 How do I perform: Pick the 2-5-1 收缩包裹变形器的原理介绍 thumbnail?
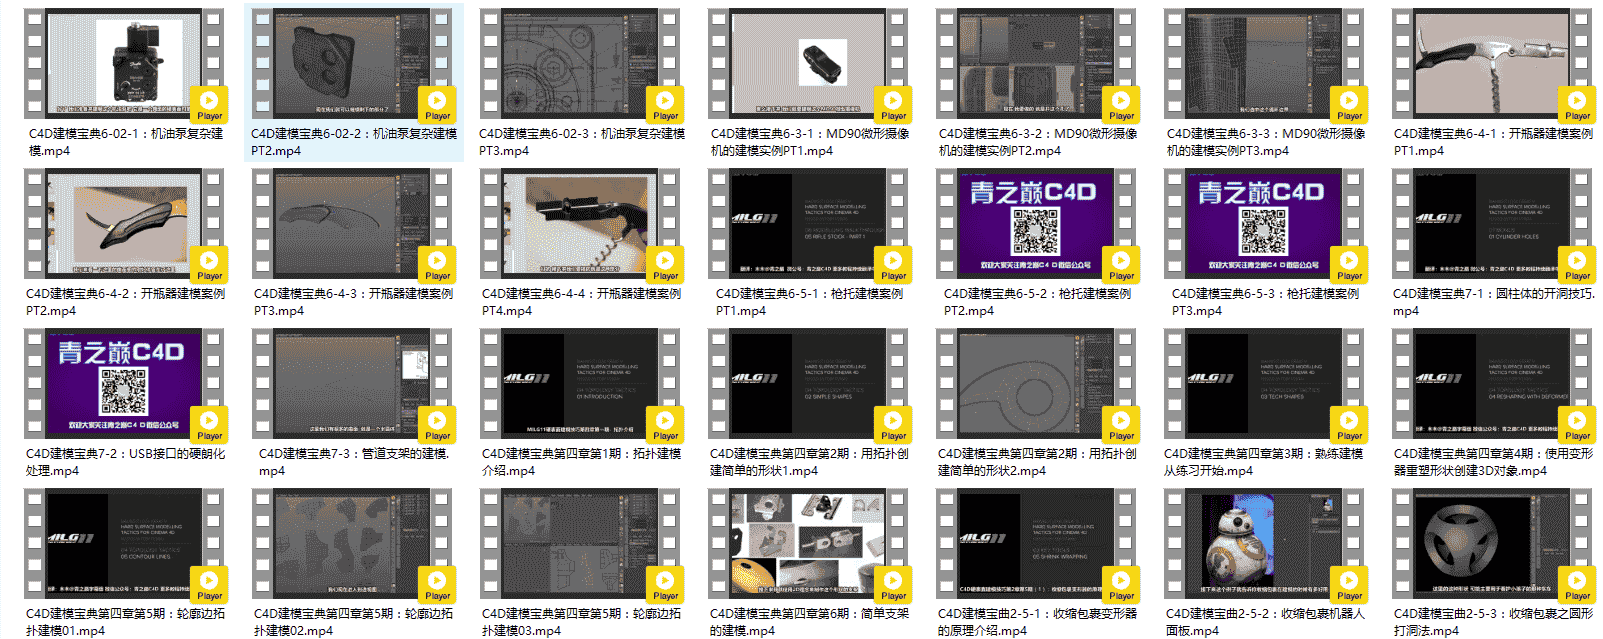tap(1038, 544)
